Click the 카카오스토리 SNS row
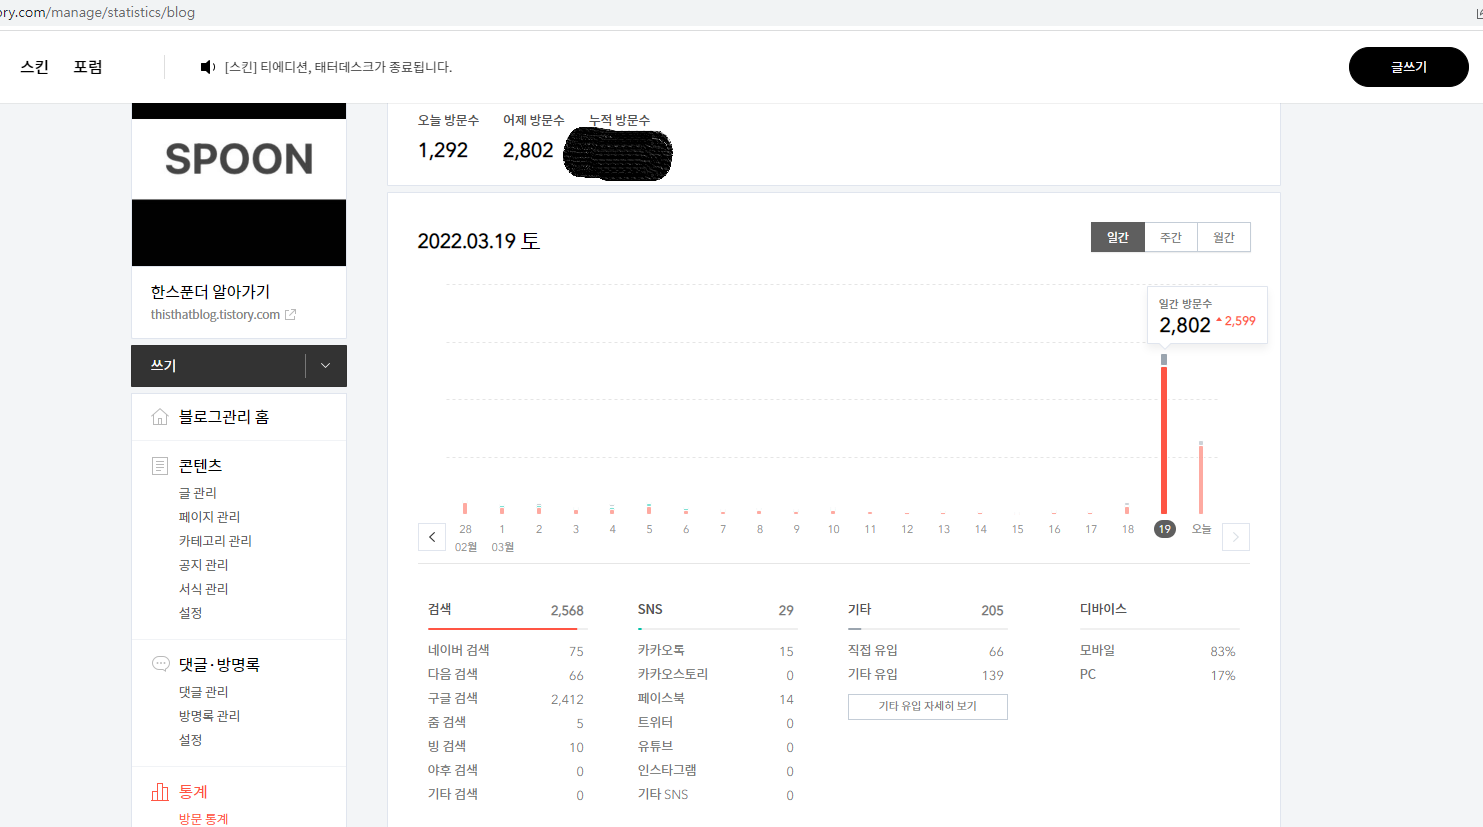This screenshot has height=827, width=1483. coord(716,675)
